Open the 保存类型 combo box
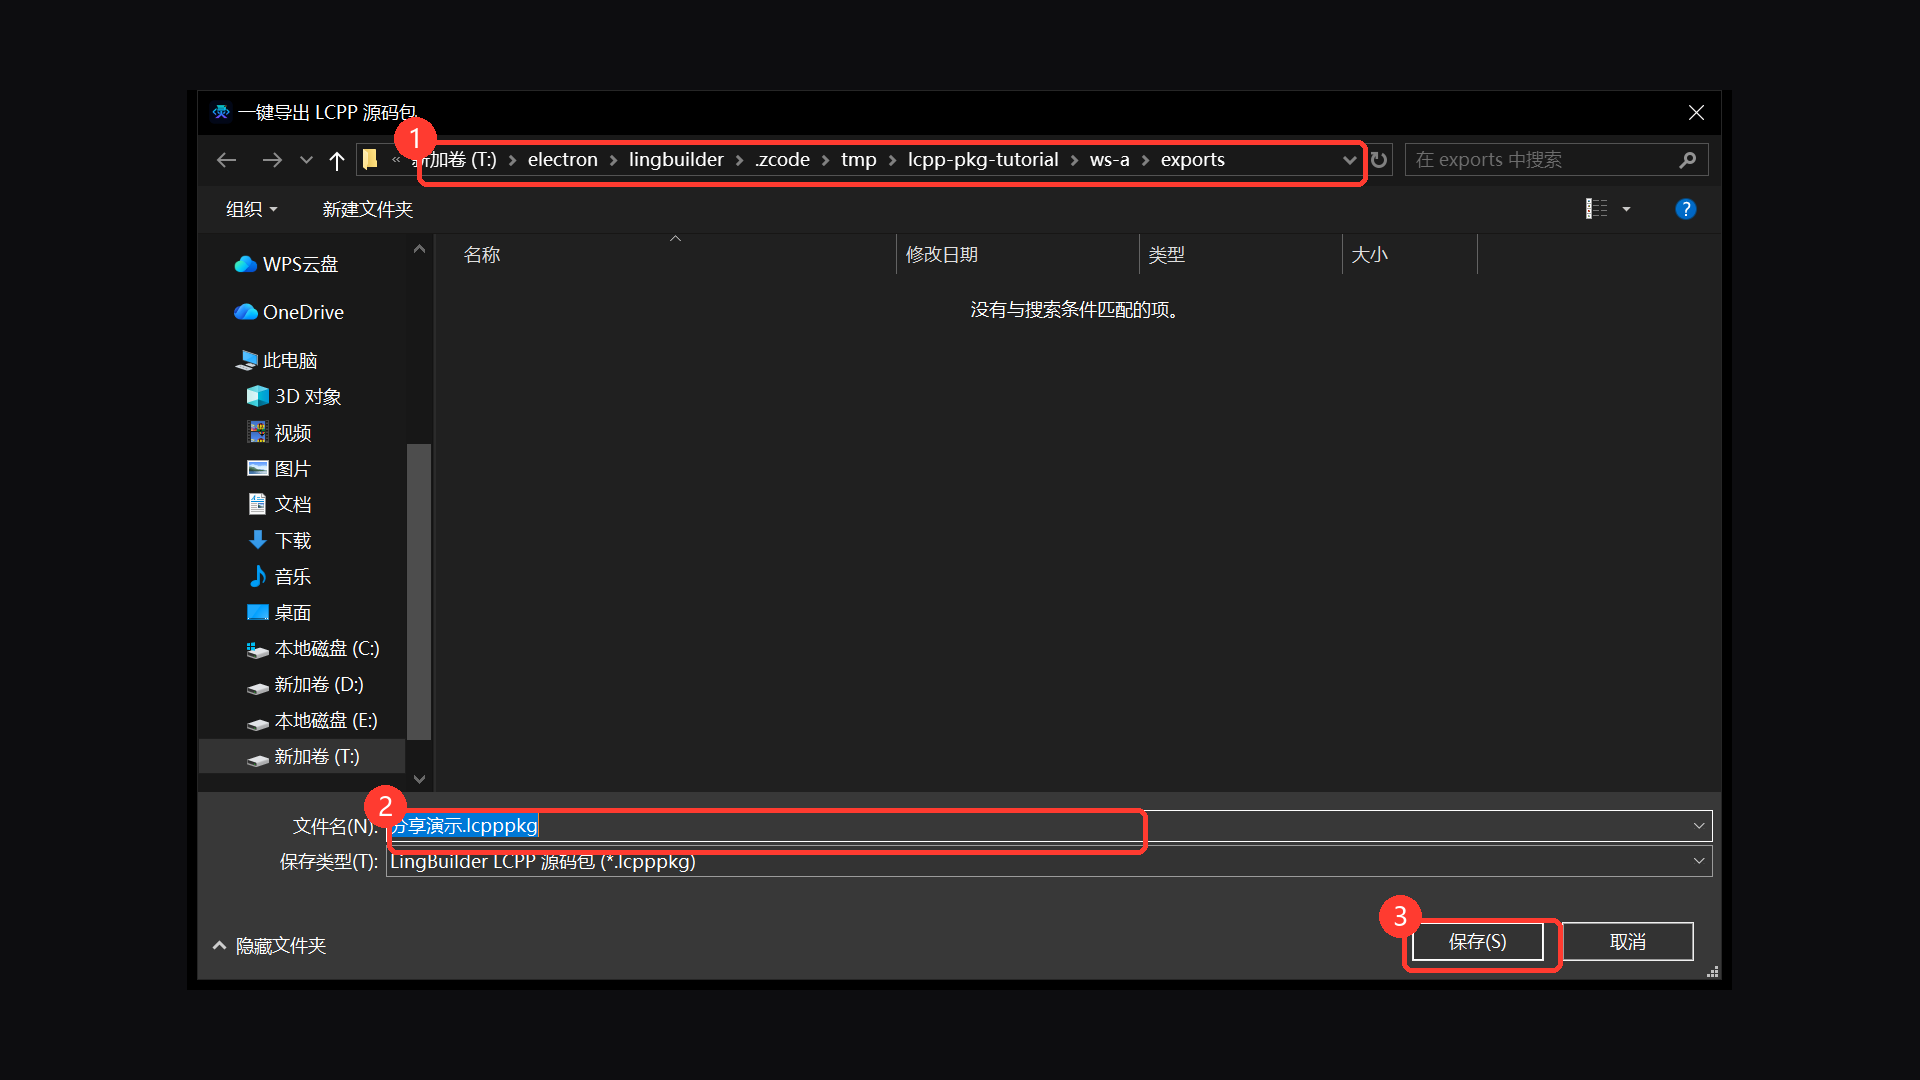 [x=1049, y=861]
